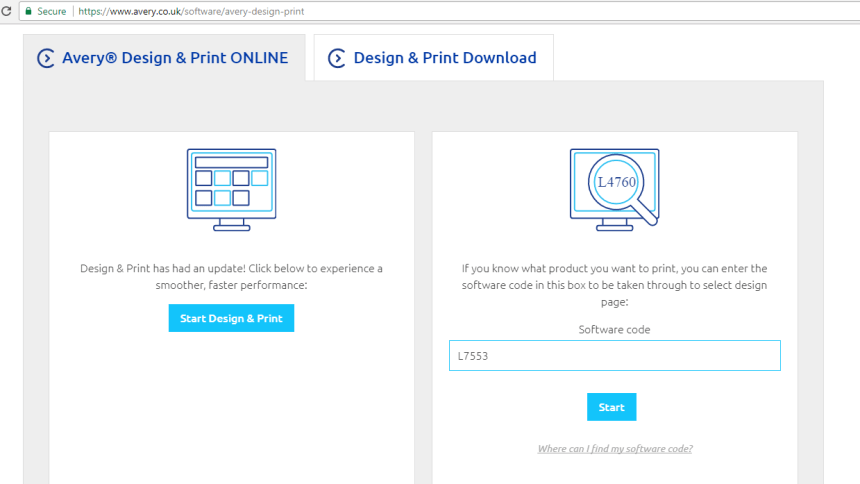Select the avery.co.uk URL in the address bar
The height and width of the screenshot is (484, 860).
pyautogui.click(x=191, y=12)
